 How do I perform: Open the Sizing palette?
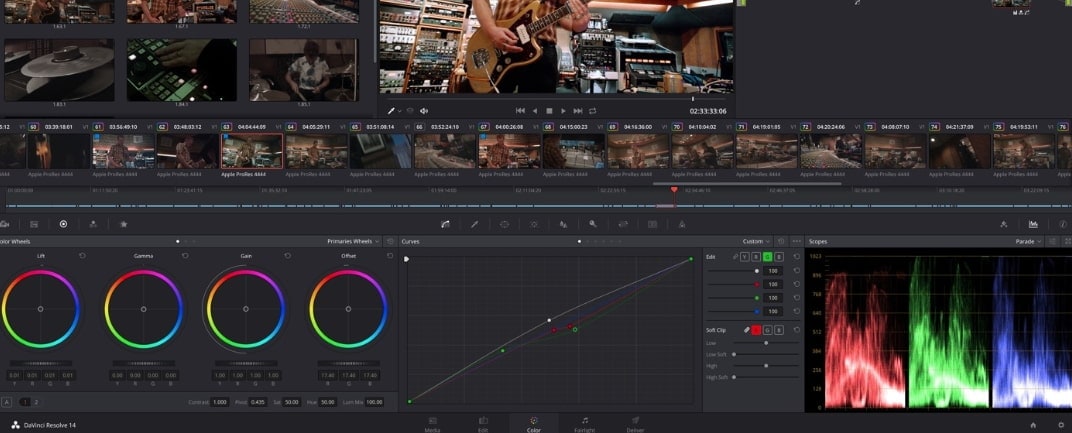click(623, 224)
